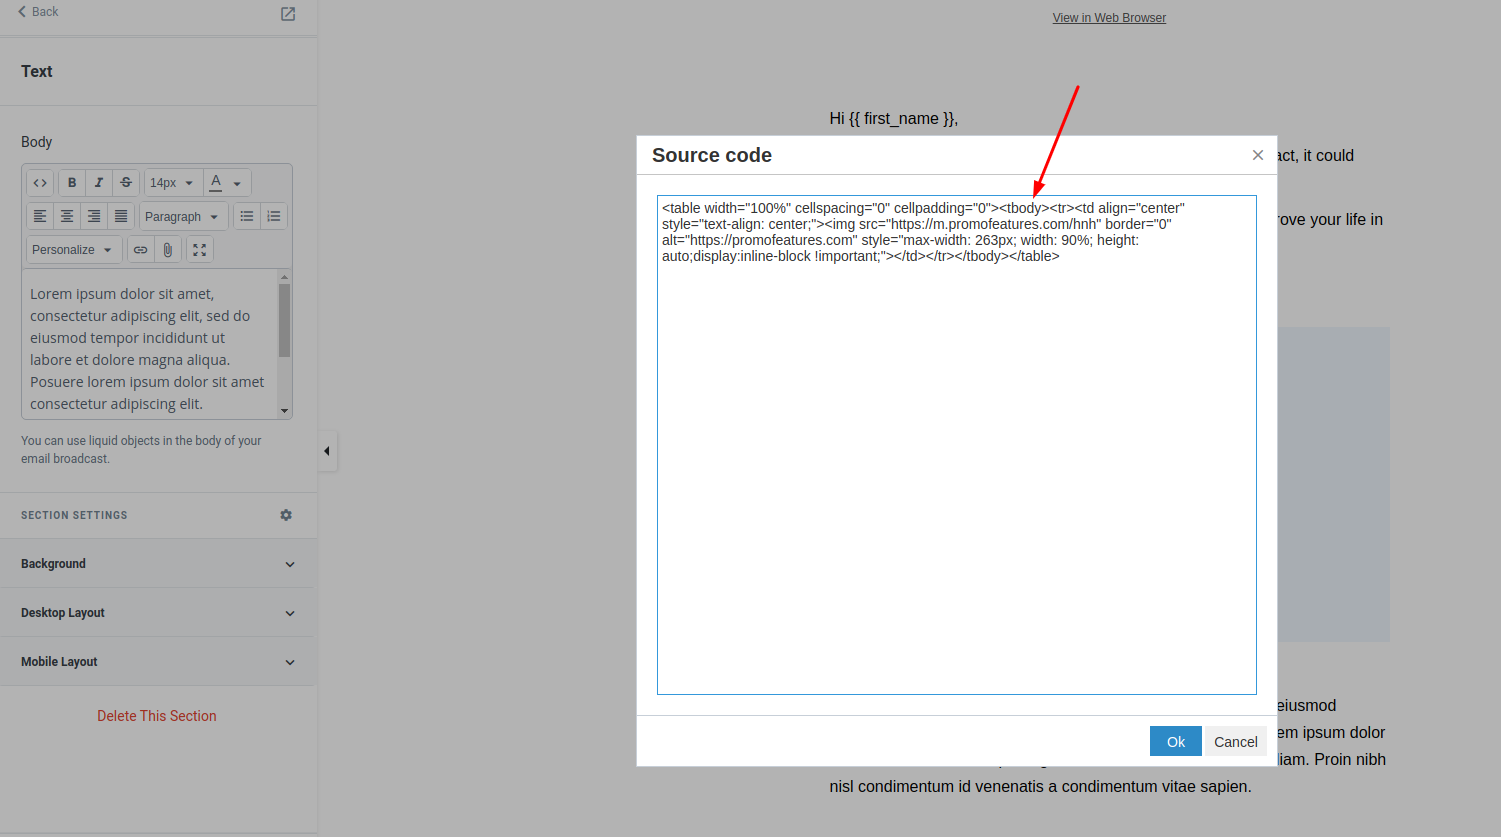Apply the text color A button

(x=216, y=183)
